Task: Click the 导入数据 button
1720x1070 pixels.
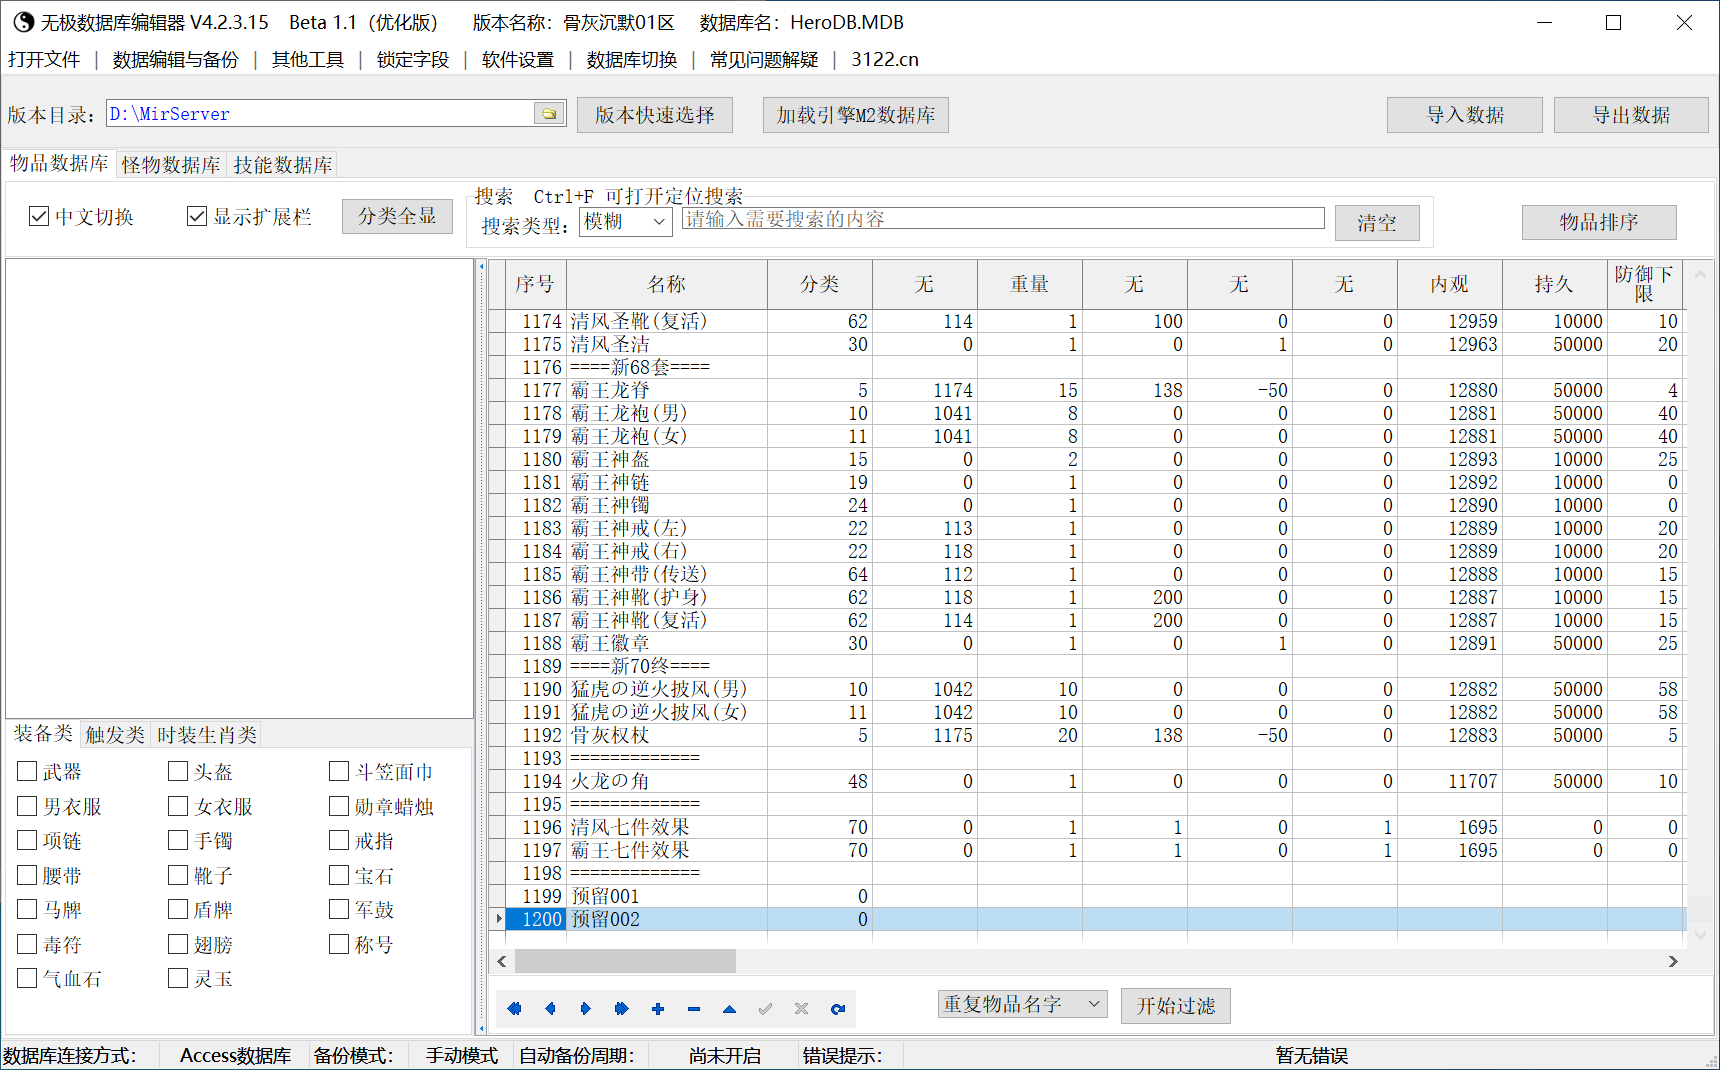Action: [1465, 115]
